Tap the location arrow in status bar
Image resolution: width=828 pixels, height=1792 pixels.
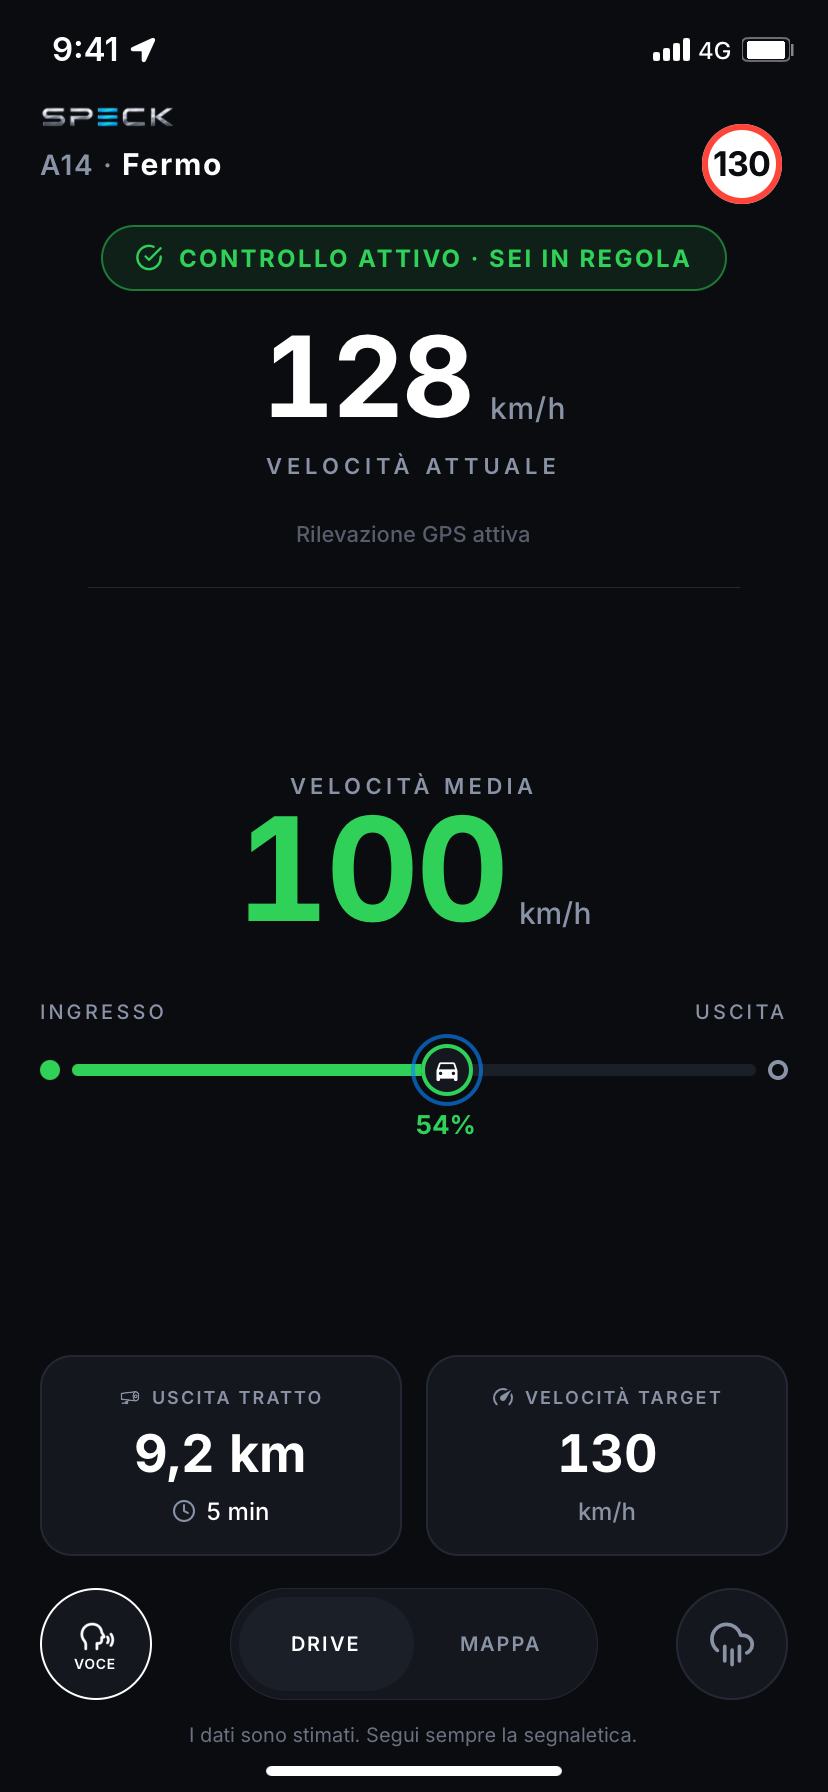tap(144, 49)
